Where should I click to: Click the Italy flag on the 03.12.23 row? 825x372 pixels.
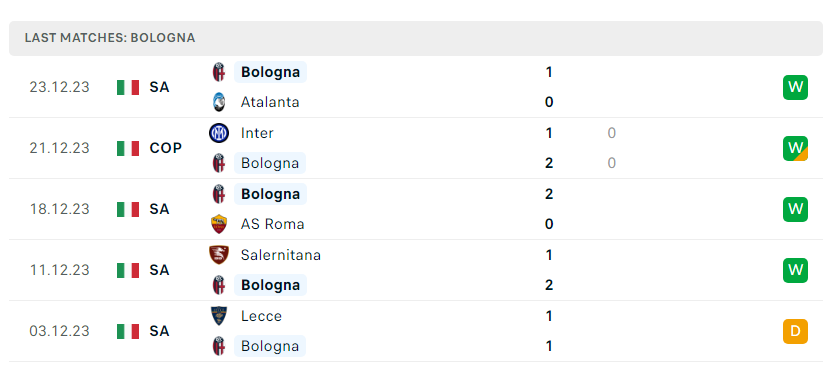(x=128, y=331)
